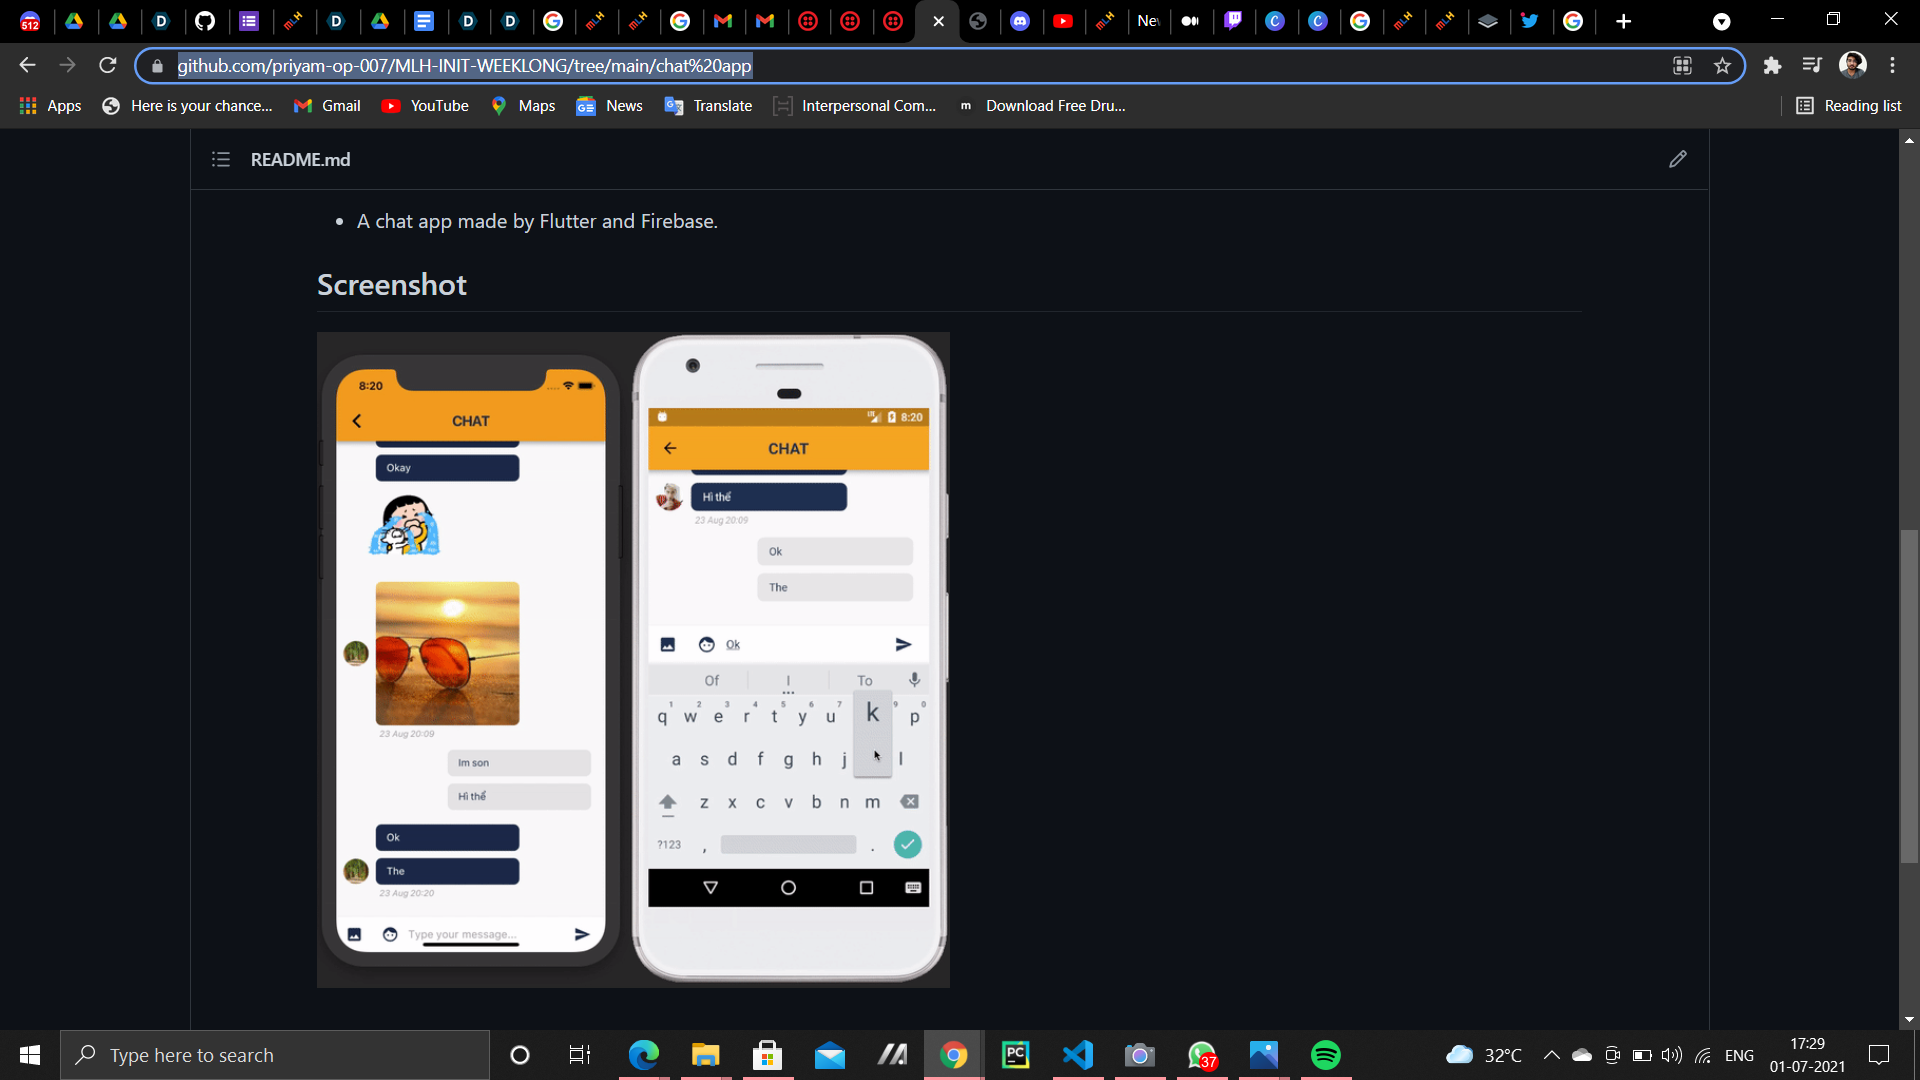Click the README edit pencil icon
1920x1080 pixels.
[x=1677, y=159]
